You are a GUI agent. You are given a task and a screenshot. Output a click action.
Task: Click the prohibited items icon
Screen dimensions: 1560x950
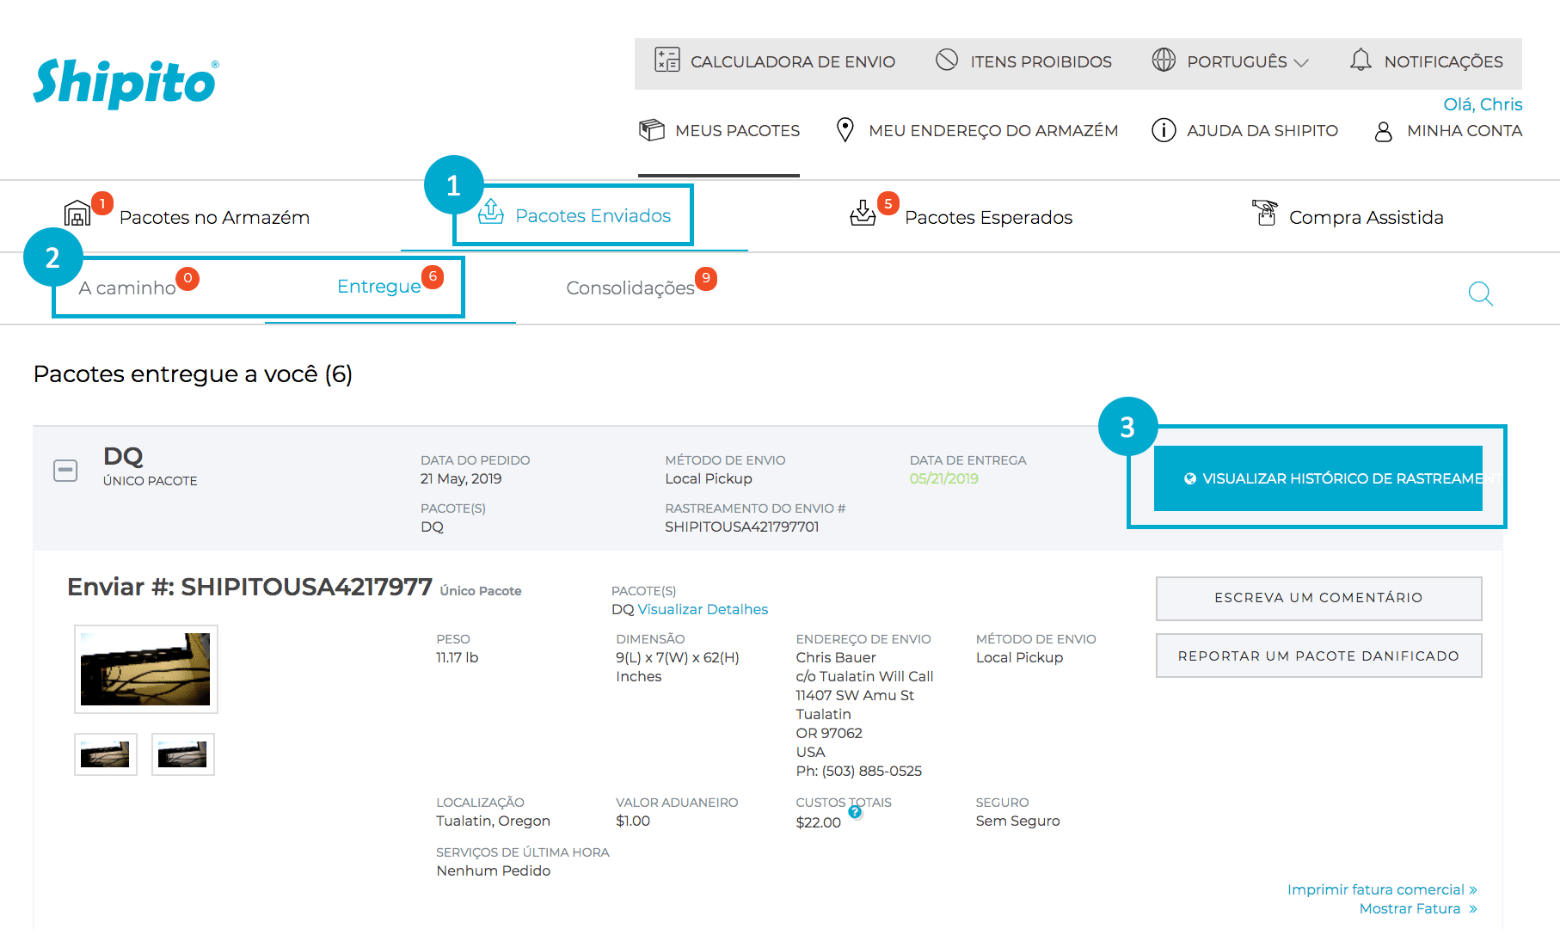(947, 60)
